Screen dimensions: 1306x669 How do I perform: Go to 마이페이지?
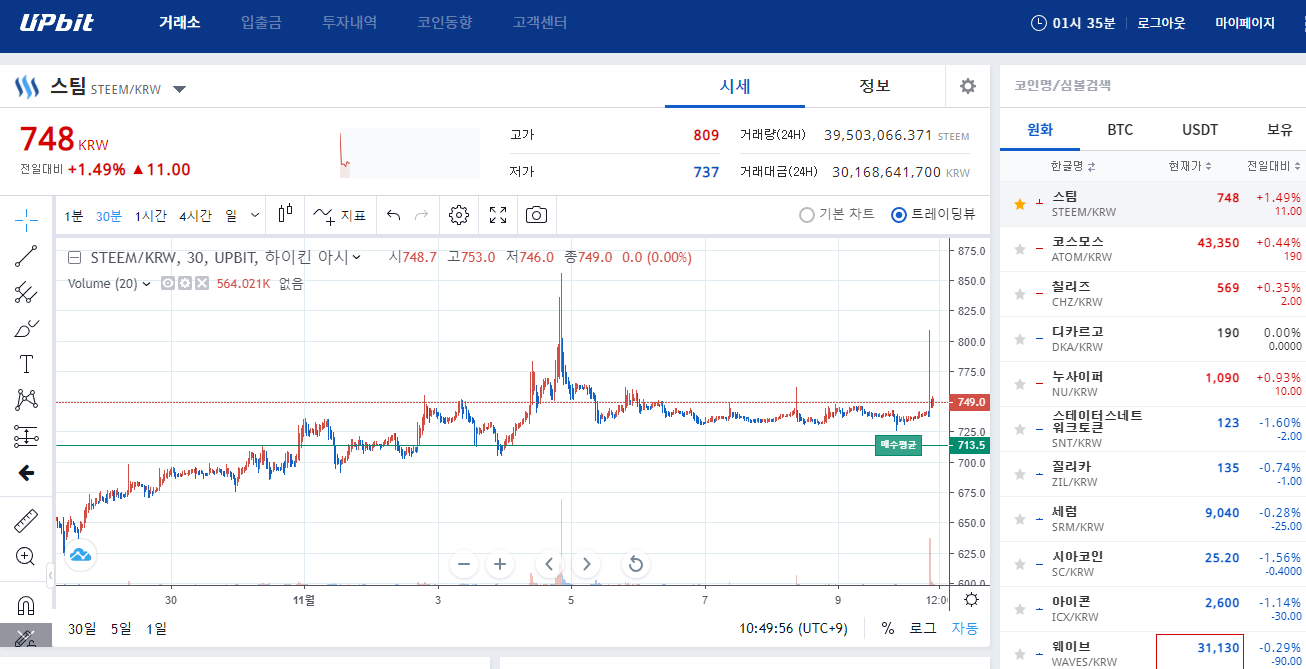[x=1245, y=23]
